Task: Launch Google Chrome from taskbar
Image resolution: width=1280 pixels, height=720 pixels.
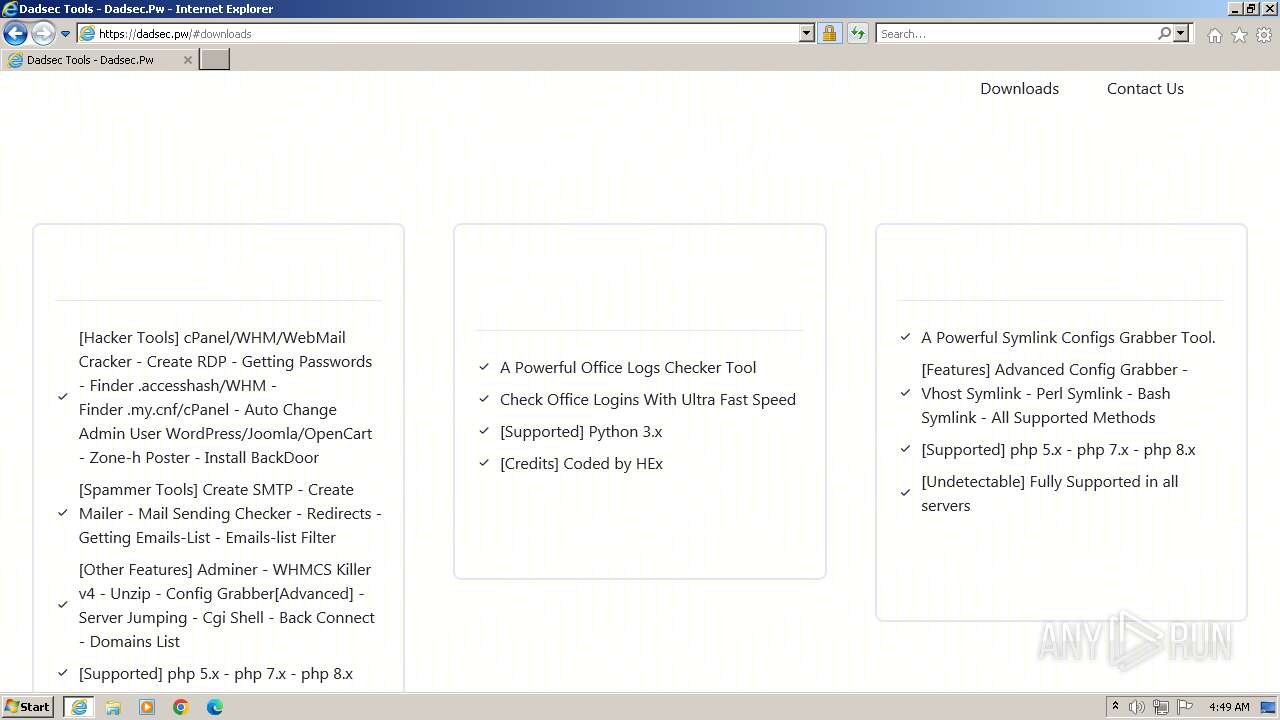Action: click(x=181, y=707)
